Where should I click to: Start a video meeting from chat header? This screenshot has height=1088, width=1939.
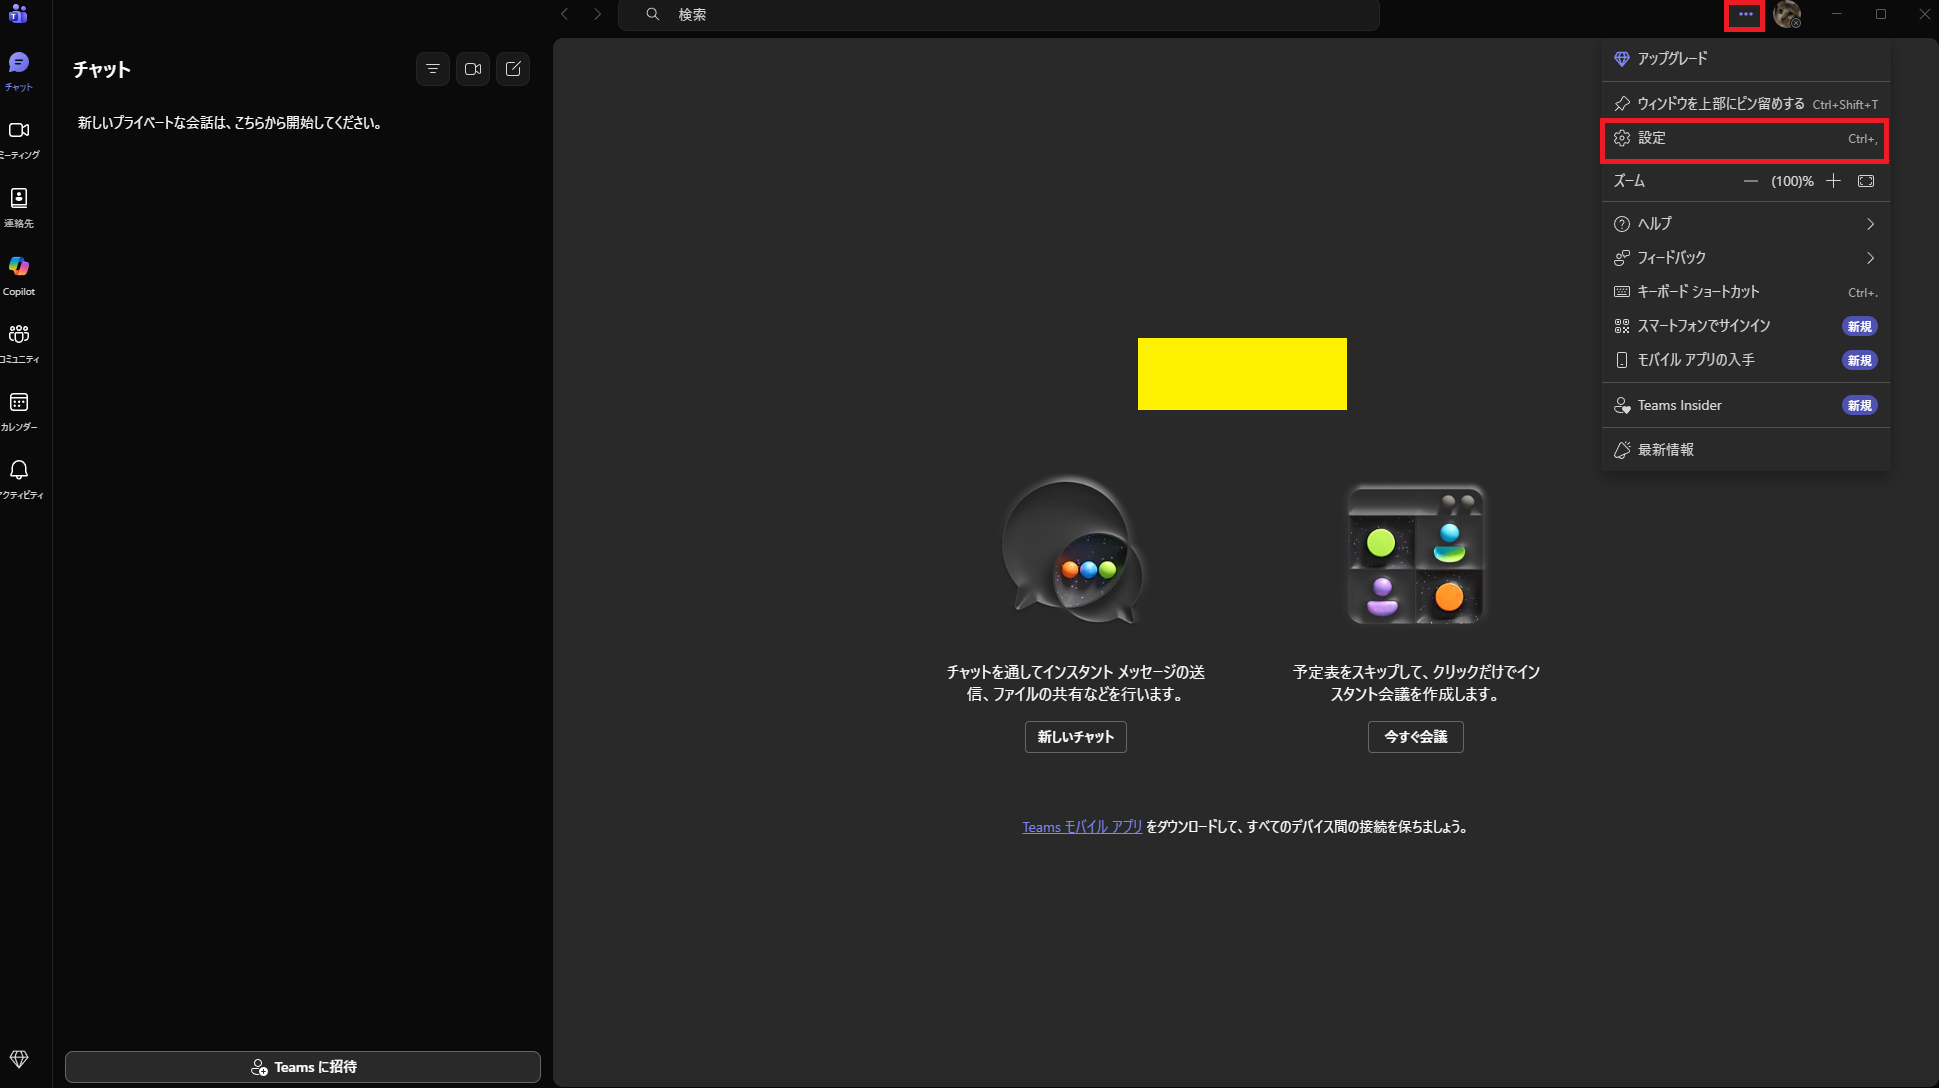coord(473,69)
